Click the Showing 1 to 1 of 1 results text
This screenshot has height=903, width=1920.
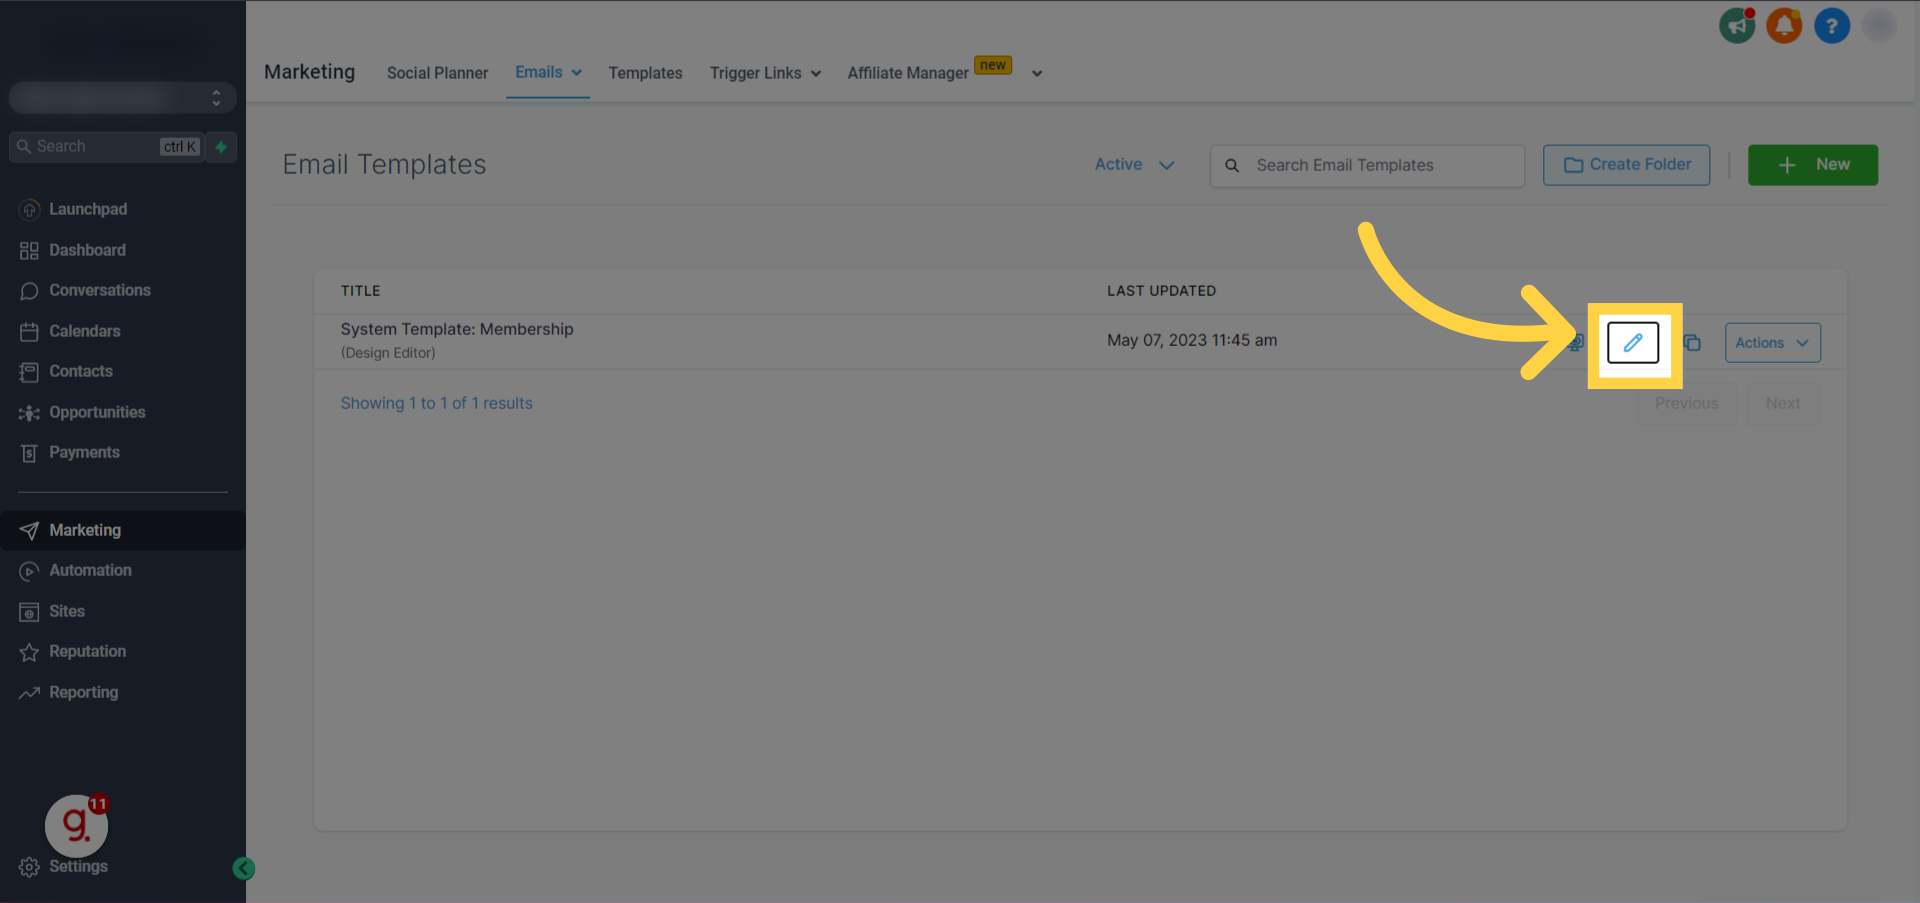click(436, 403)
